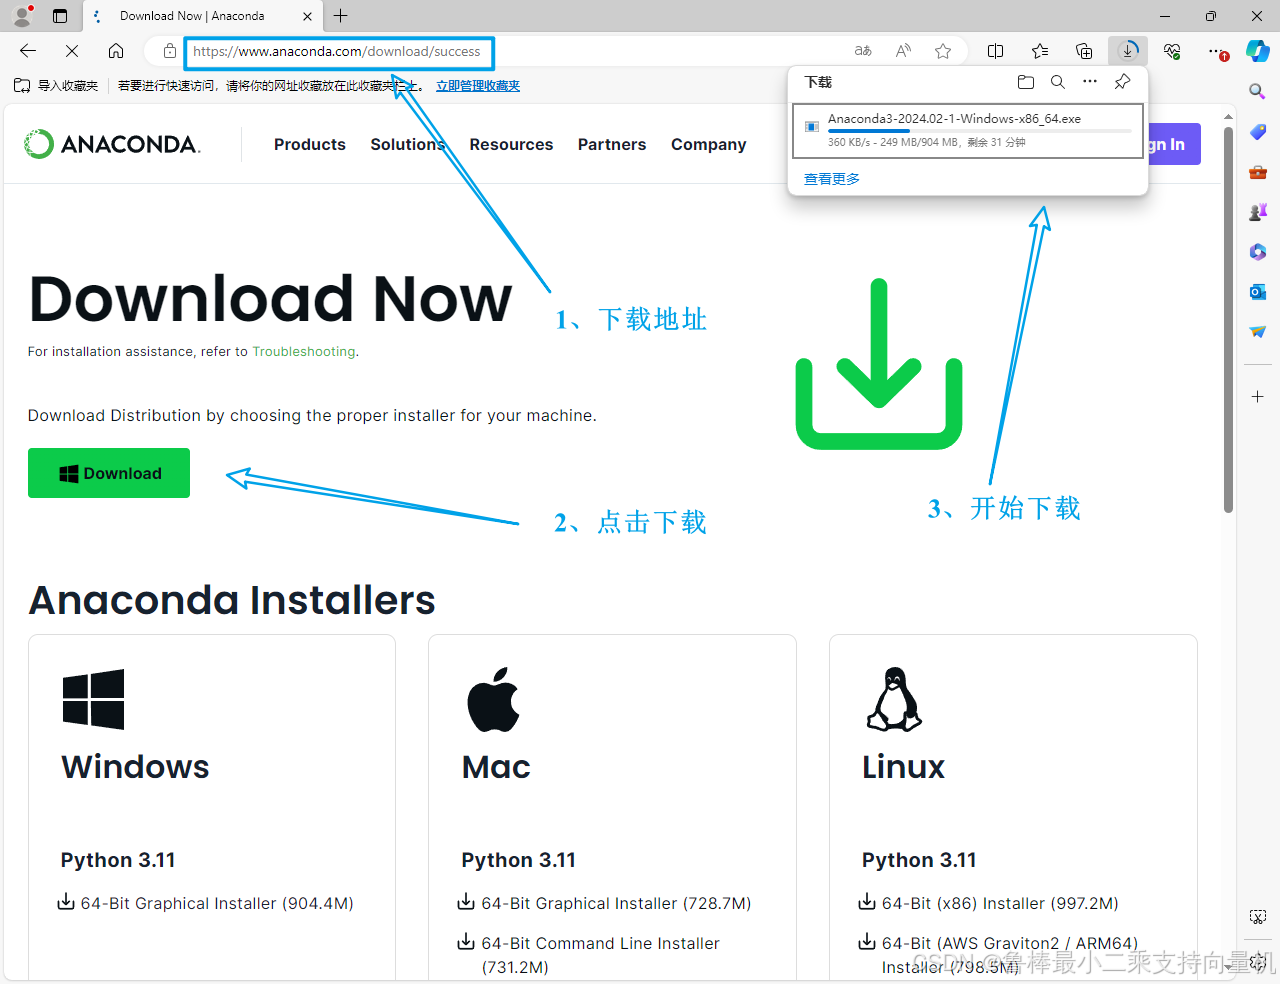Click the address bar URL field
1280x984 pixels.
point(337,52)
